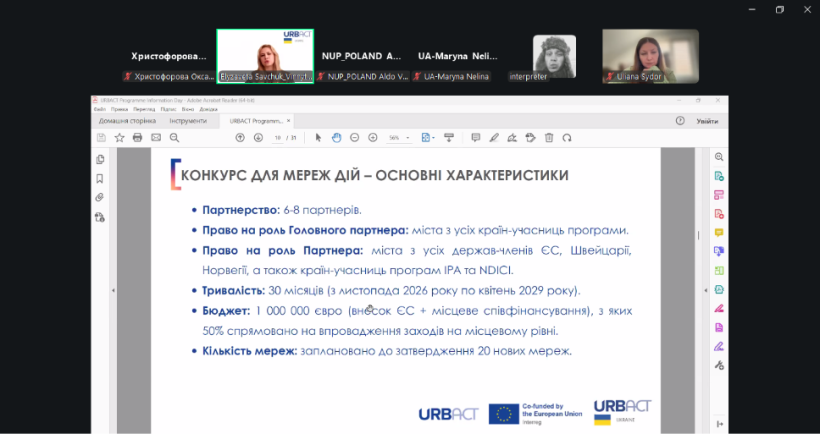Open attachments paperclip panel
820x434 pixels.
(99, 198)
